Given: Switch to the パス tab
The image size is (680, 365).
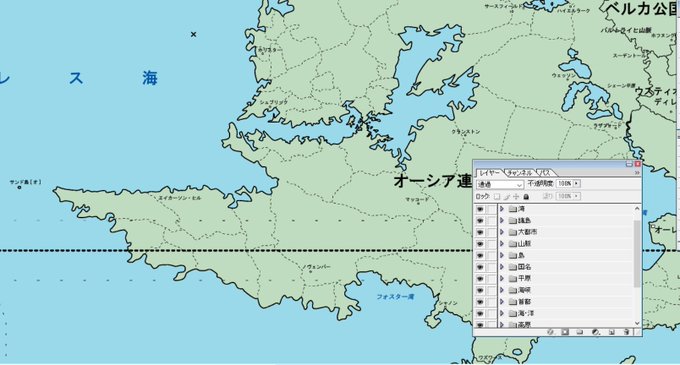Looking at the screenshot, I should (x=545, y=173).
